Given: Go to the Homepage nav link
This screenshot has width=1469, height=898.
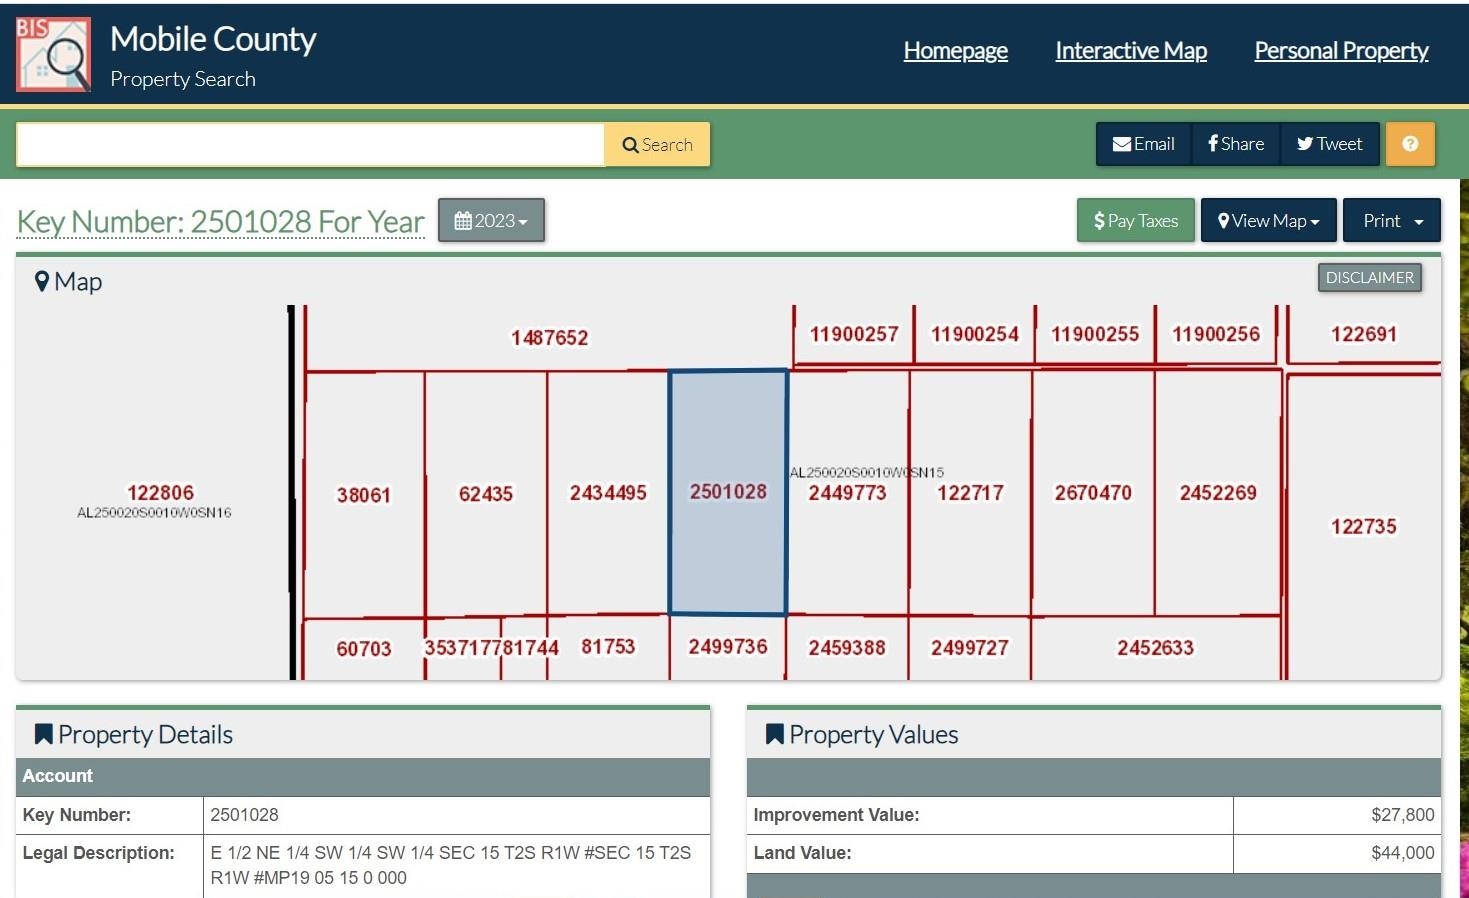Looking at the screenshot, I should [955, 51].
